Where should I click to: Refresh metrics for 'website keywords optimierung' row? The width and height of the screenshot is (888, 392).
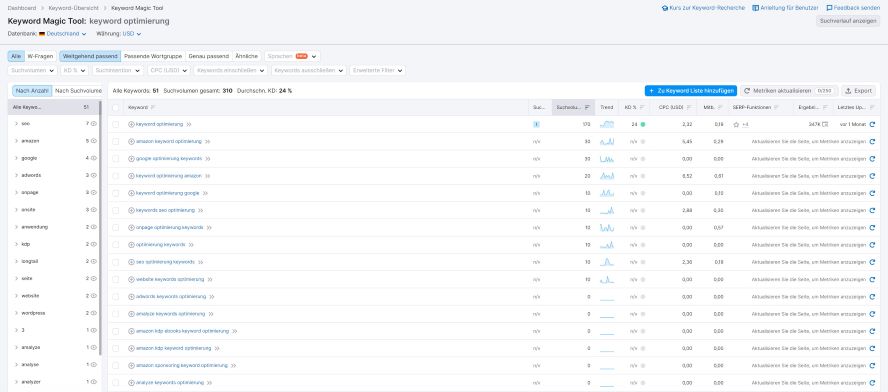[x=872, y=279]
